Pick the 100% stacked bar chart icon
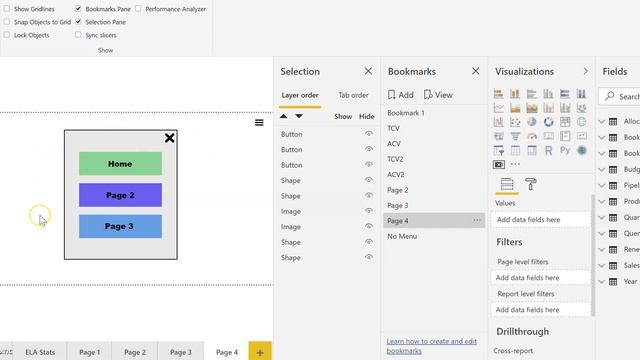The image size is (640, 360). coord(565,93)
